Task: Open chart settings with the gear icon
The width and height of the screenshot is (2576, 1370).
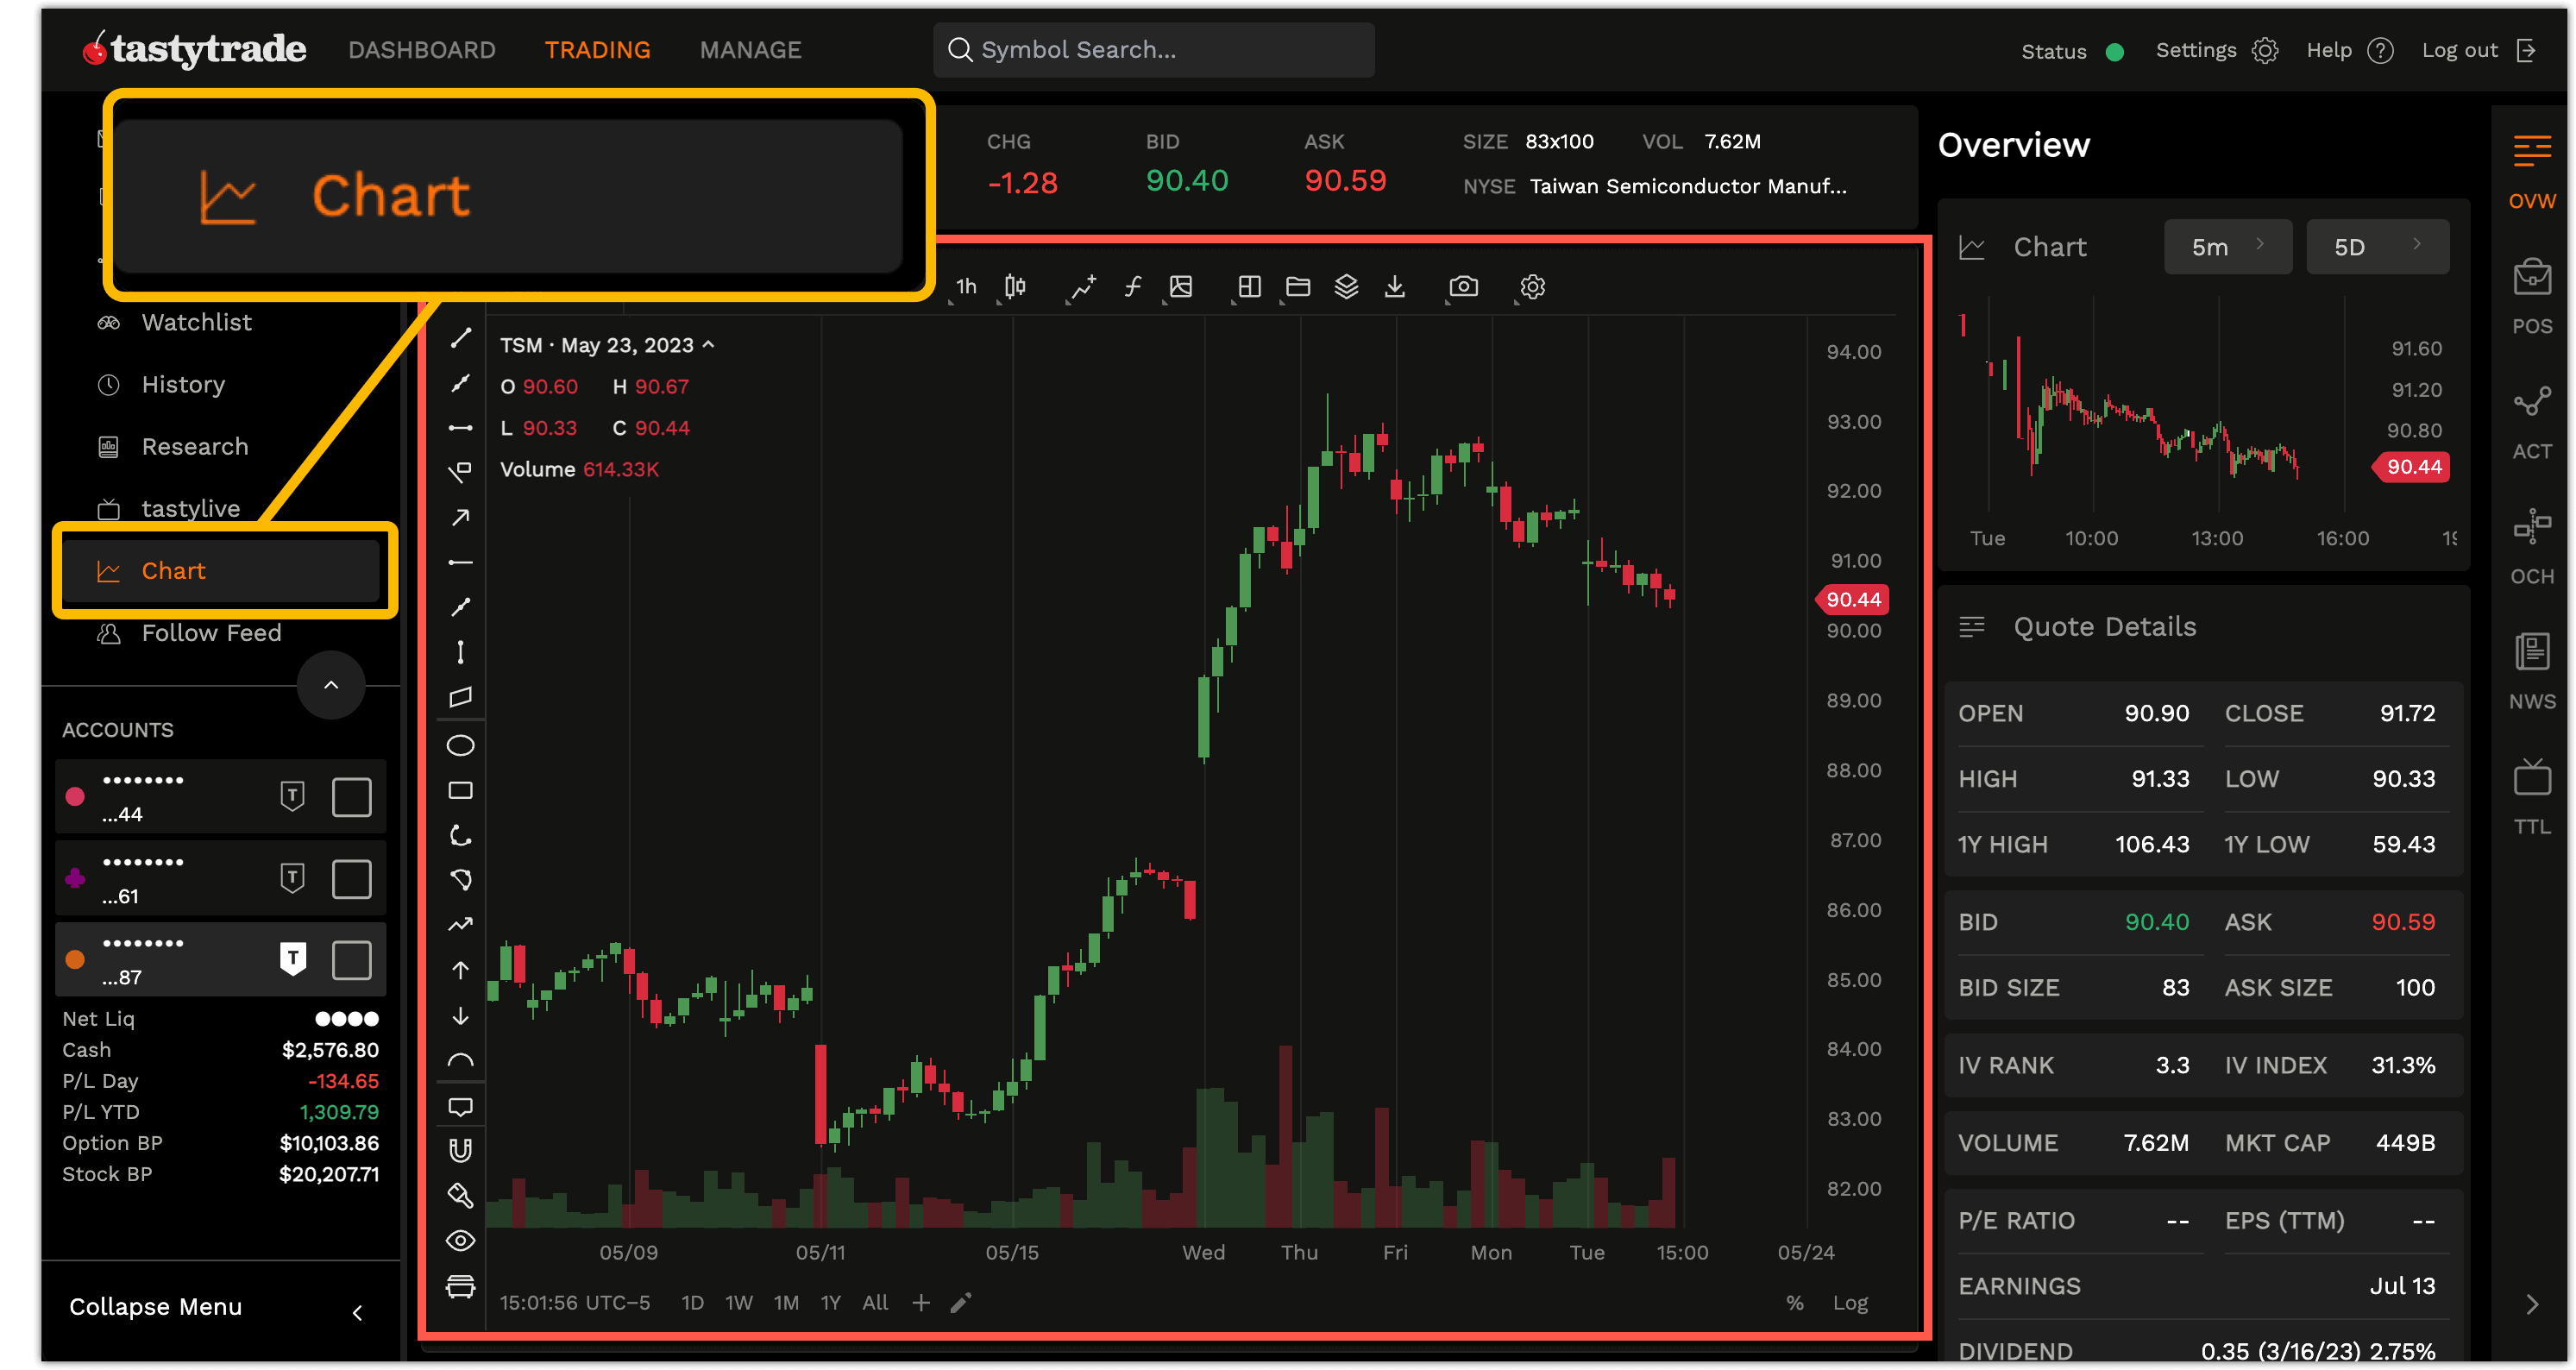Action: (1532, 287)
